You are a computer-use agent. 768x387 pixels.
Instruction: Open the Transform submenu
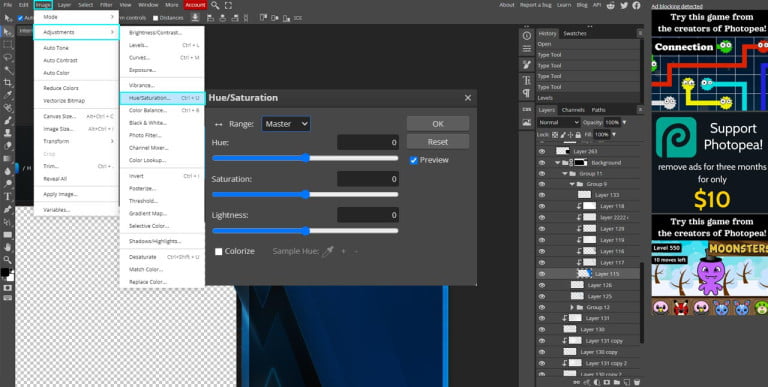coord(76,141)
